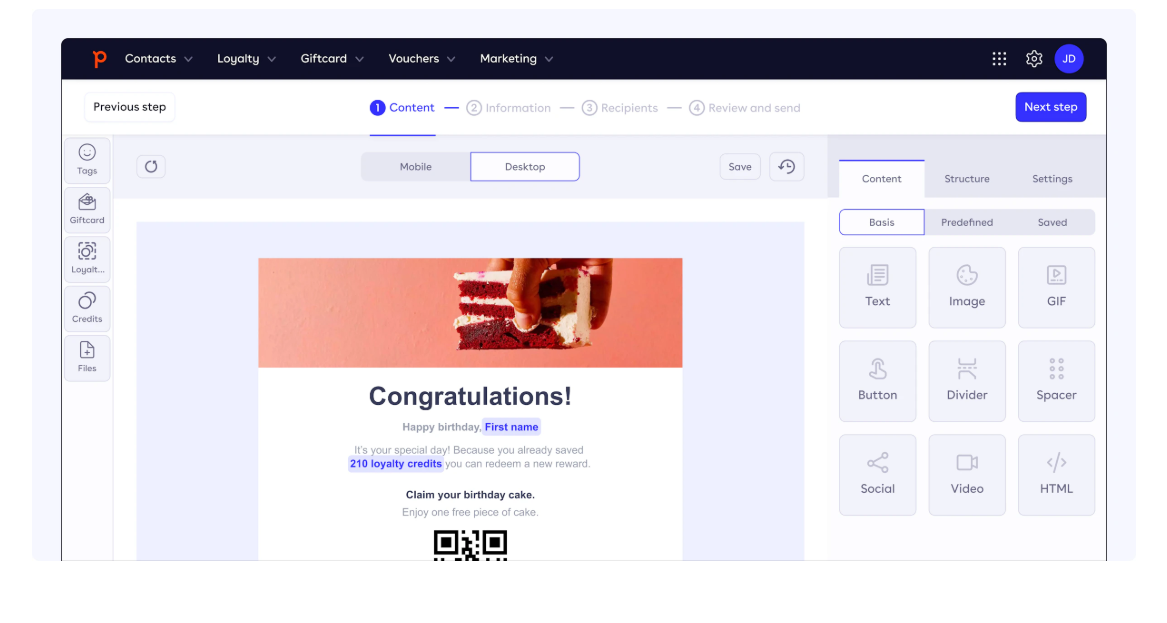This screenshot has height=623, width=1167.
Task: Add a Divider content block
Action: coord(967,381)
